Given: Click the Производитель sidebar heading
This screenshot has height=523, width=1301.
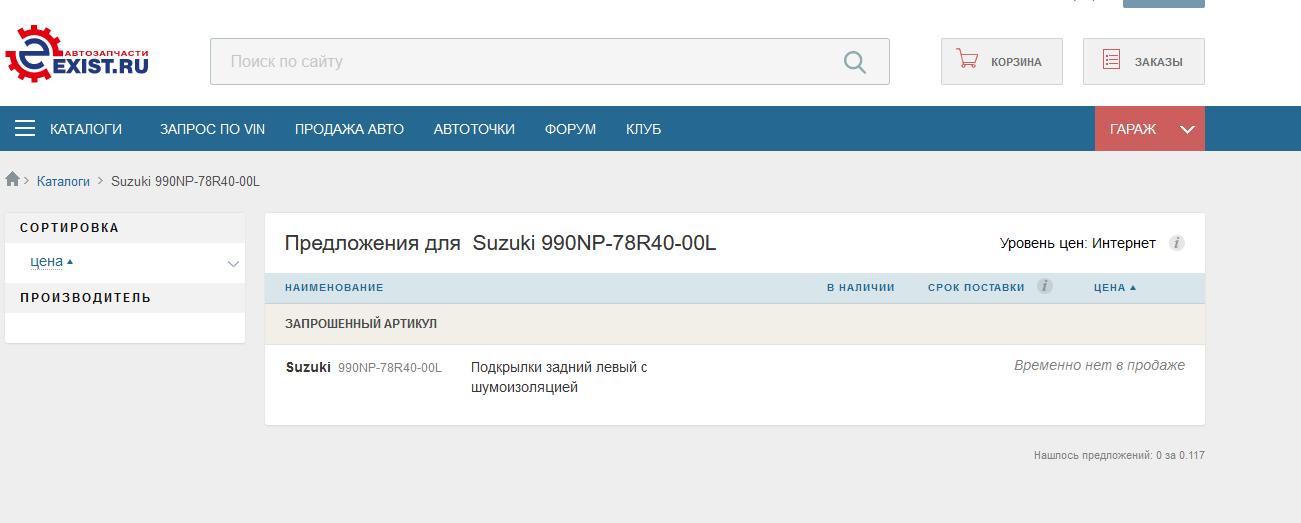Looking at the screenshot, I should (86, 297).
